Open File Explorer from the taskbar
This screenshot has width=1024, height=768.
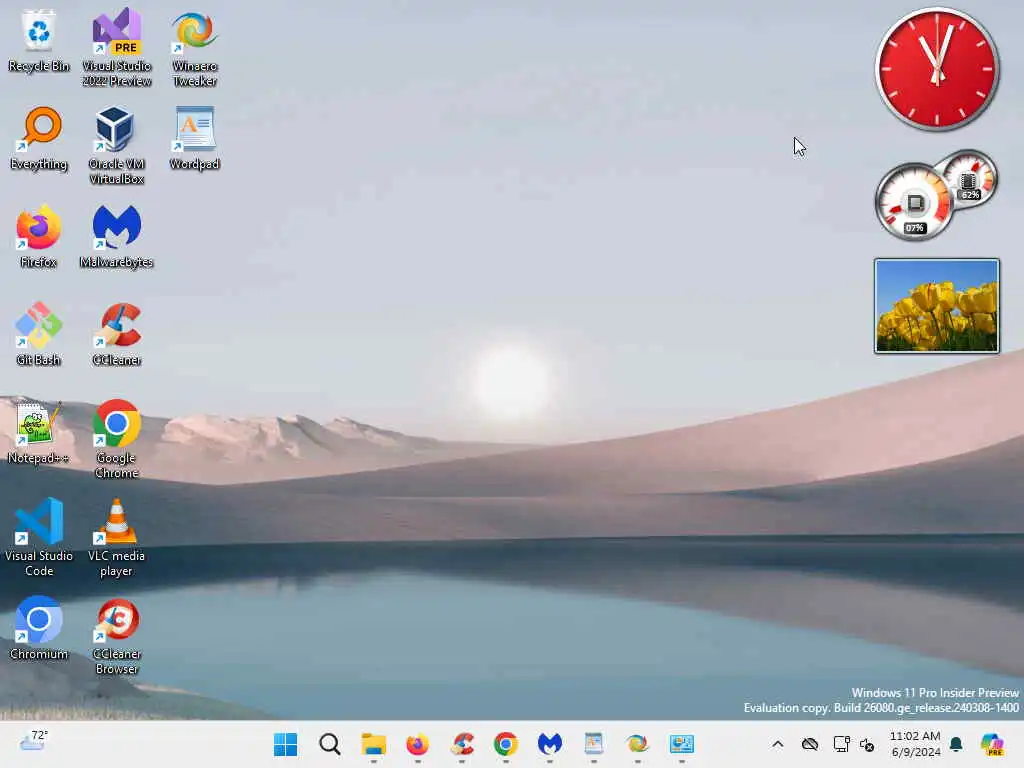coord(374,744)
